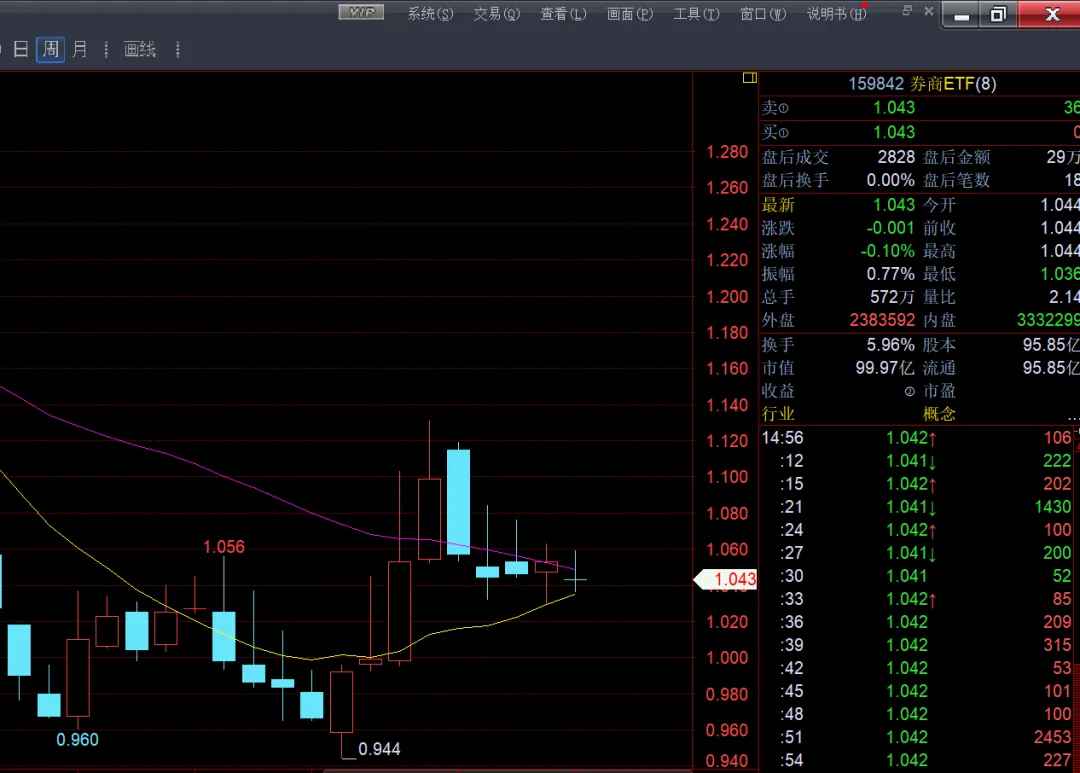This screenshot has width=1080, height=773.
Task: Open the 画面(P) menu
Action: [x=630, y=14]
